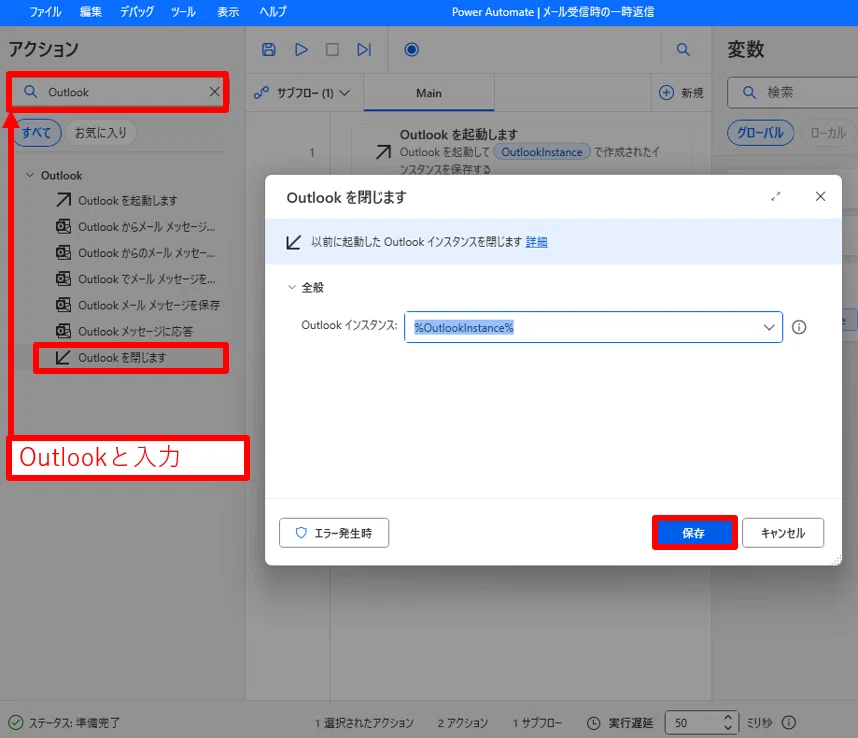
Task: Open the デバッグ menu
Action: (x=137, y=11)
